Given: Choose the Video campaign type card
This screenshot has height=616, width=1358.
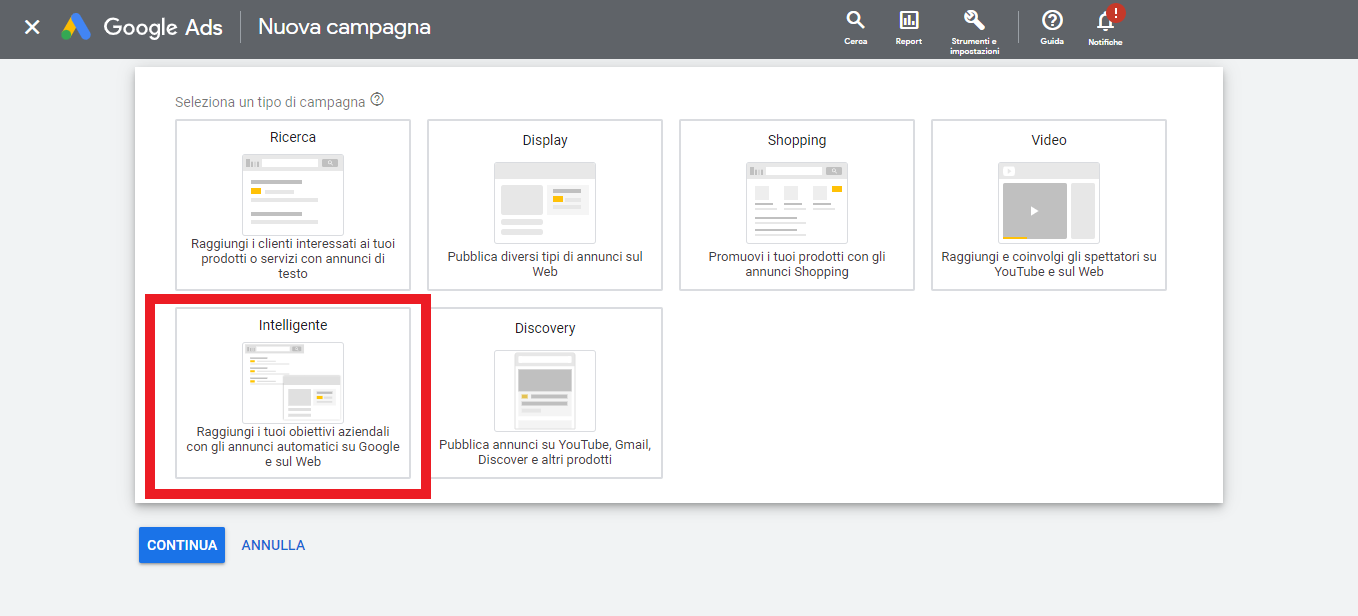Looking at the screenshot, I should (1049, 205).
